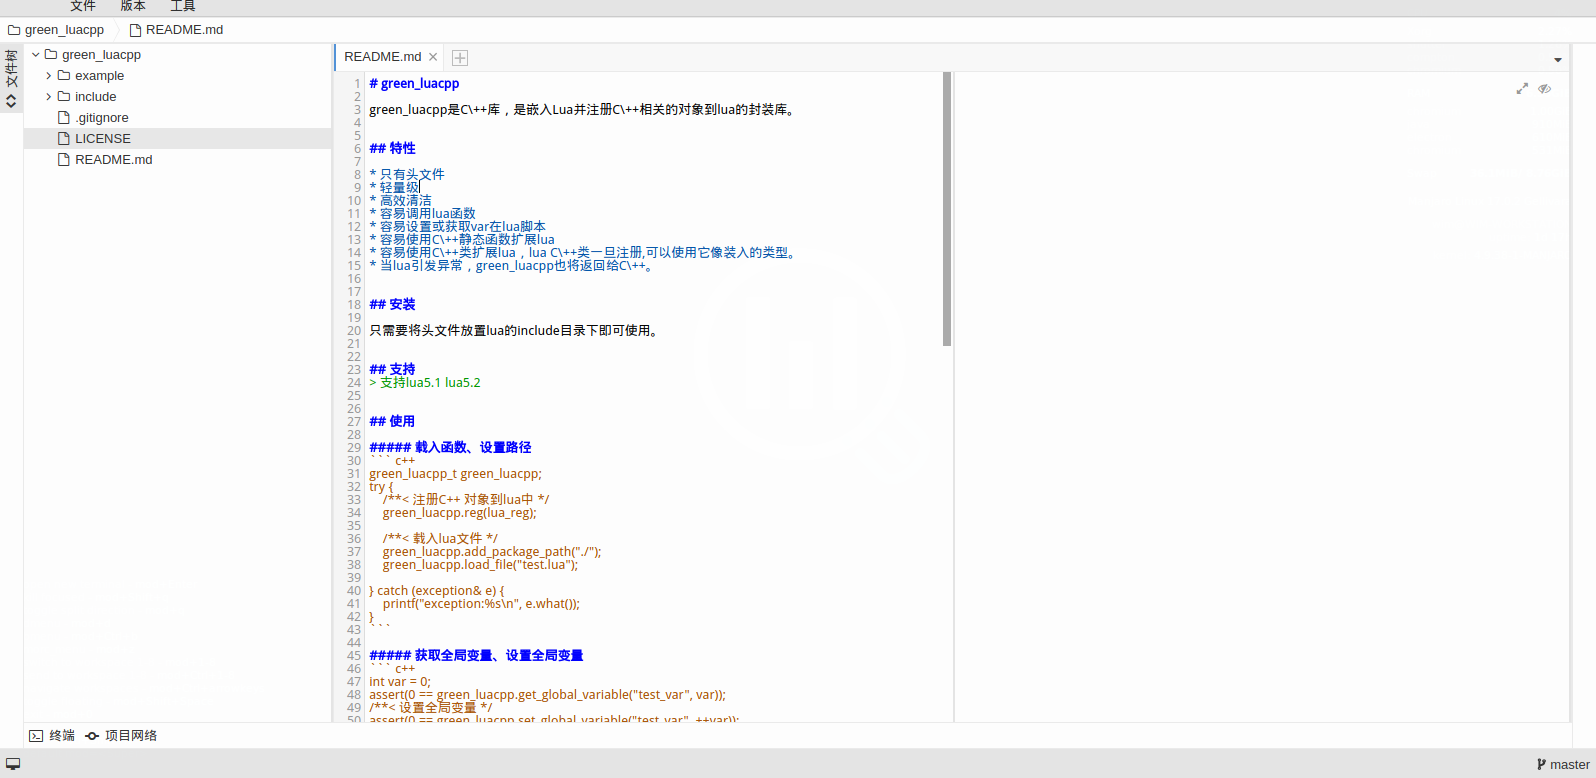Expand preview pane to fullscreen

point(1522,89)
